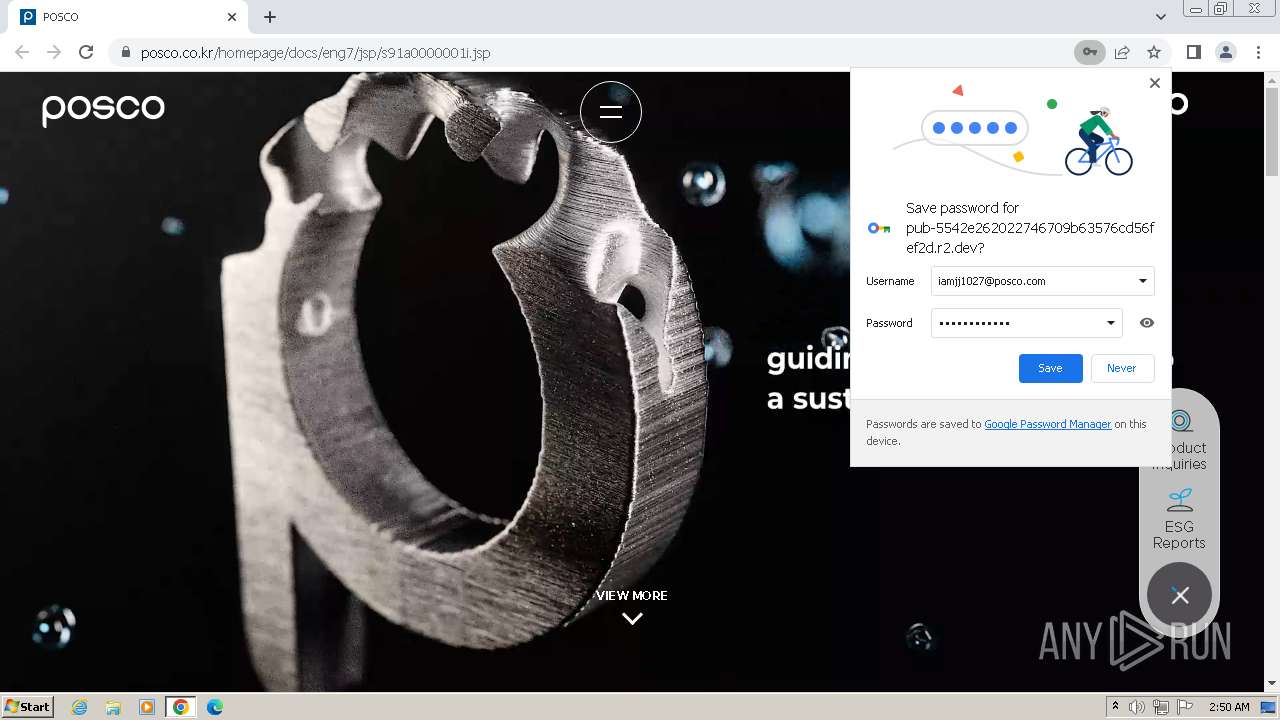Open the volume speaker tray icon
The image size is (1280, 720).
click(1137, 707)
